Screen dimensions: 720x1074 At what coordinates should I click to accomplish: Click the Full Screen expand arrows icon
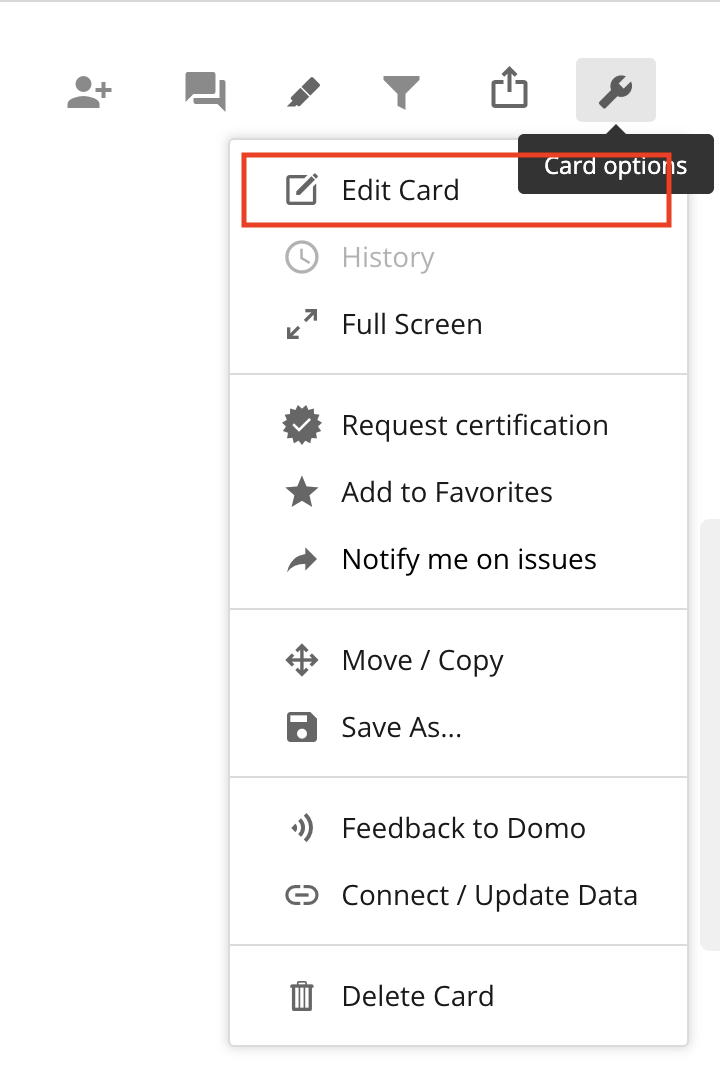(301, 323)
